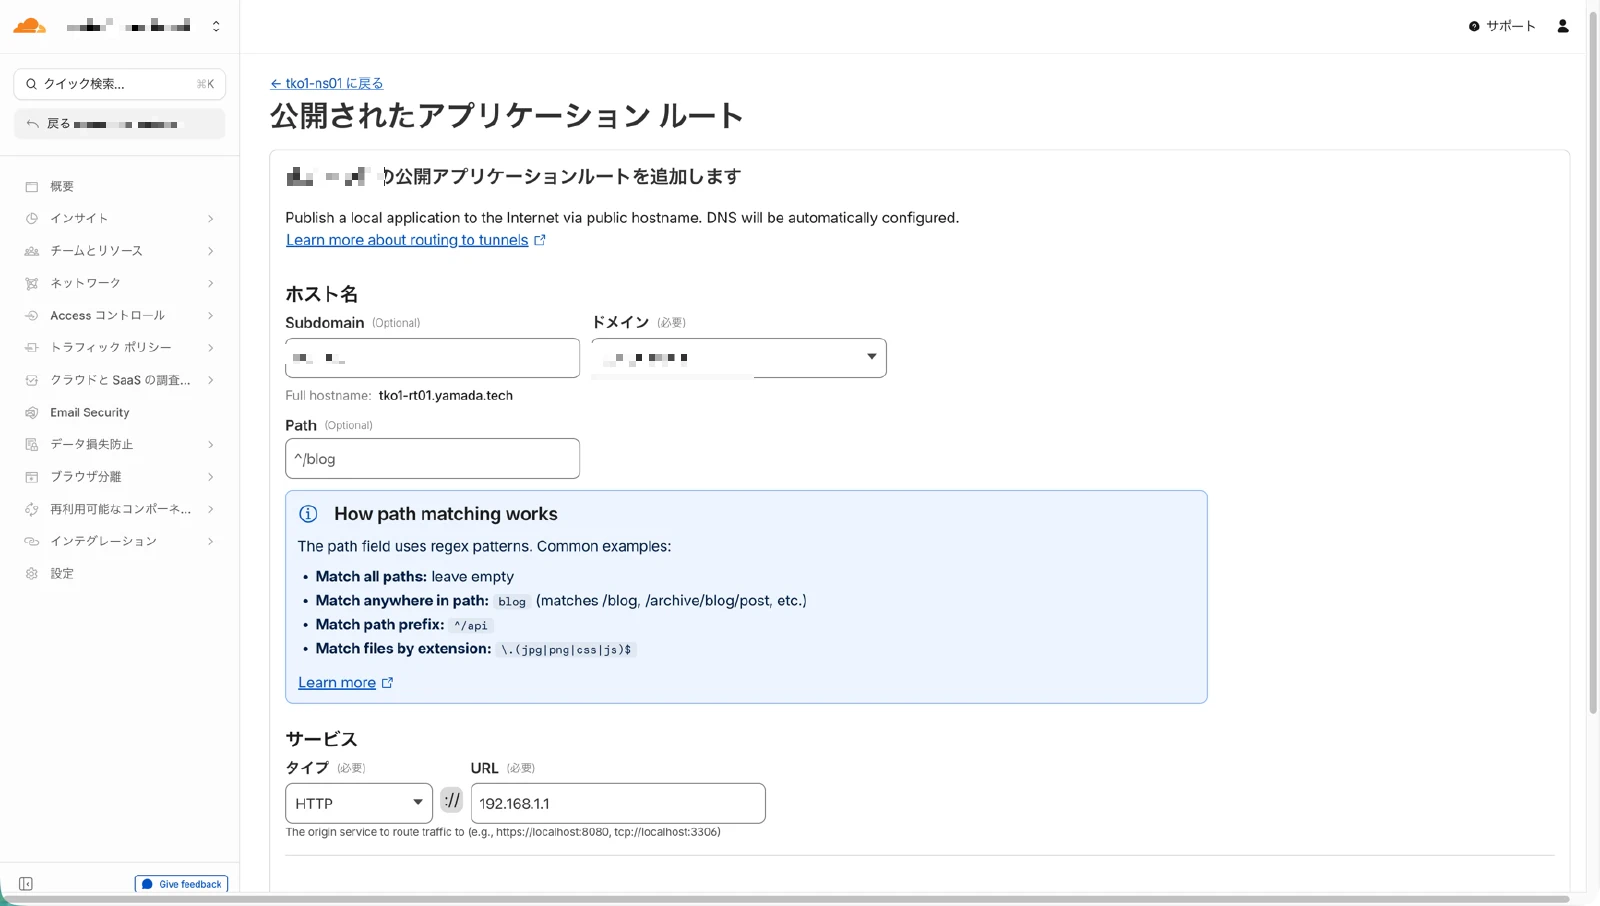Click the 再利用可能なコンポーネント sidebar icon
Viewport: 1600px width, 906px height.
point(32,509)
